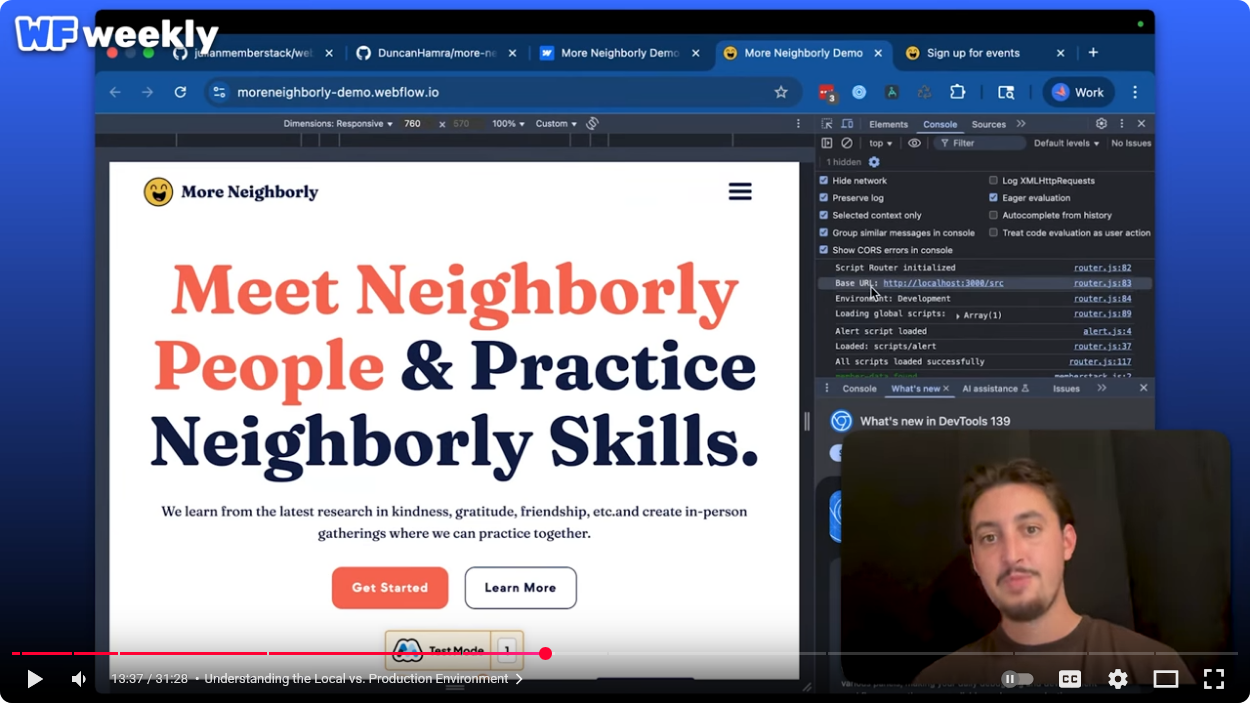
Task: Uncheck Hide network
Action: 824,181
